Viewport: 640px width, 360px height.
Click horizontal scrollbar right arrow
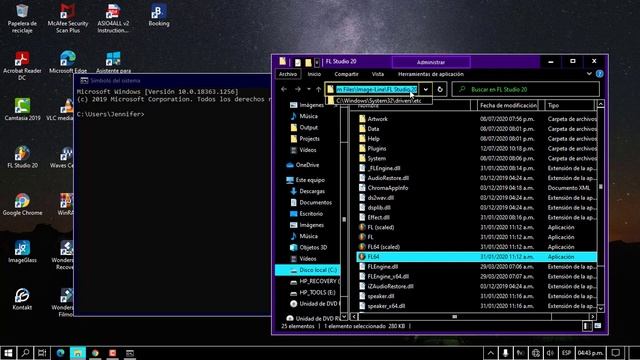(593, 316)
